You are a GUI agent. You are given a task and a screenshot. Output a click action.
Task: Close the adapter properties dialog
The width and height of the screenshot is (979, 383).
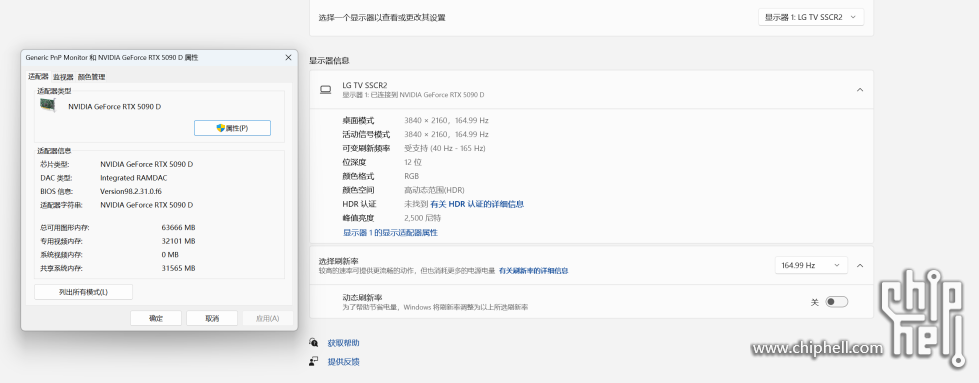coord(288,57)
